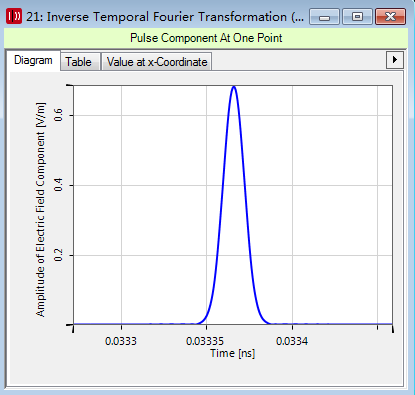Click the 0.4 y-axis tick label
The width and height of the screenshot is (415, 395).
click(x=58, y=185)
